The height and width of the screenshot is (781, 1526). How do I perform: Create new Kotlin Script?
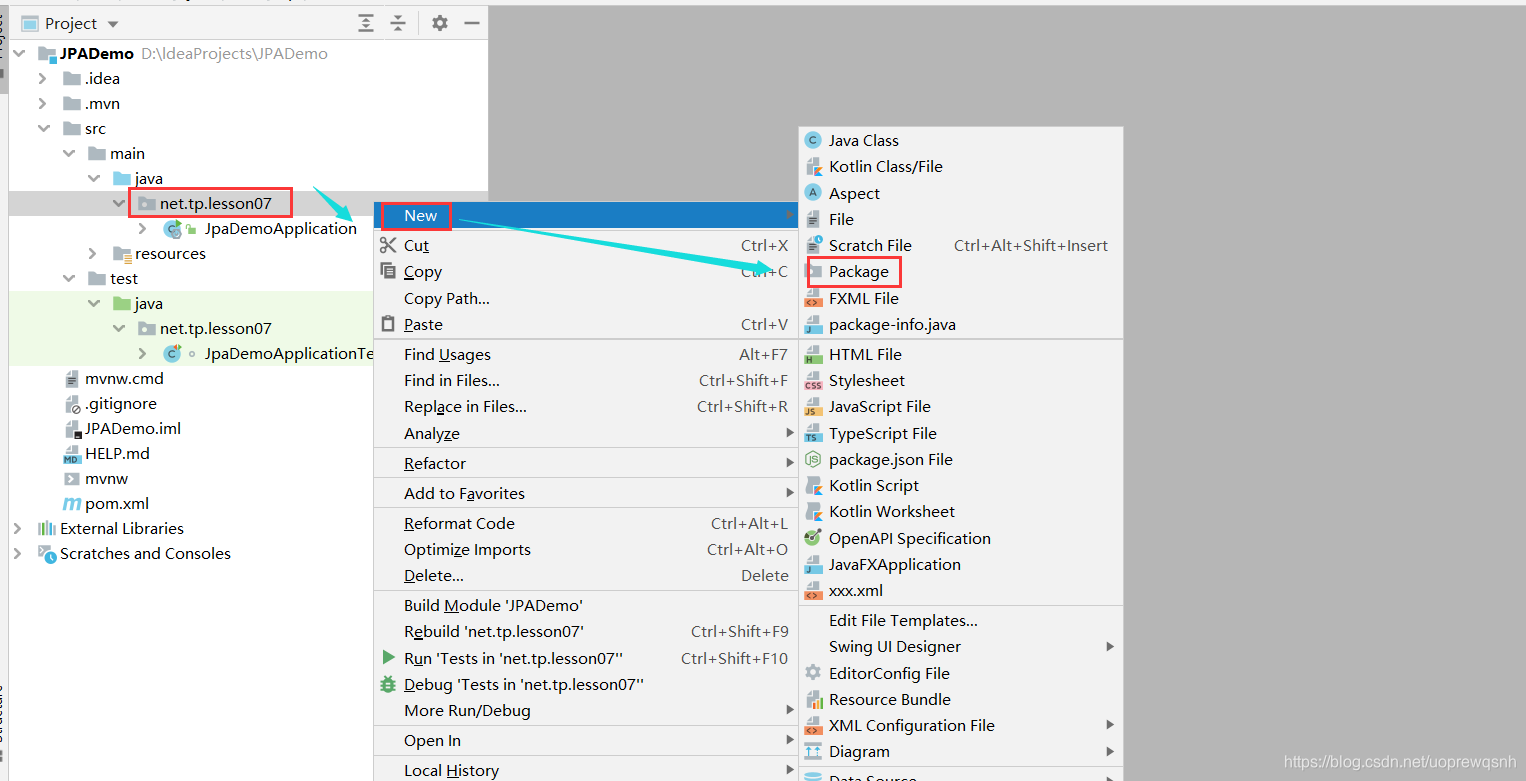coord(961,485)
